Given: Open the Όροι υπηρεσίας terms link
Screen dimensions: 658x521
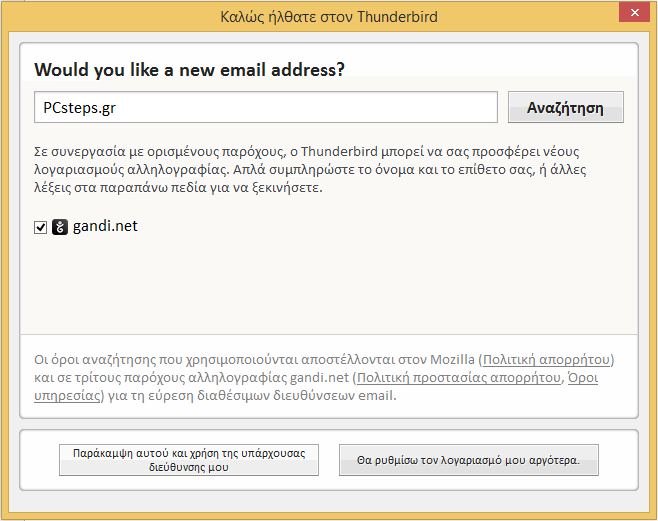Looking at the screenshot, I should point(582,378).
